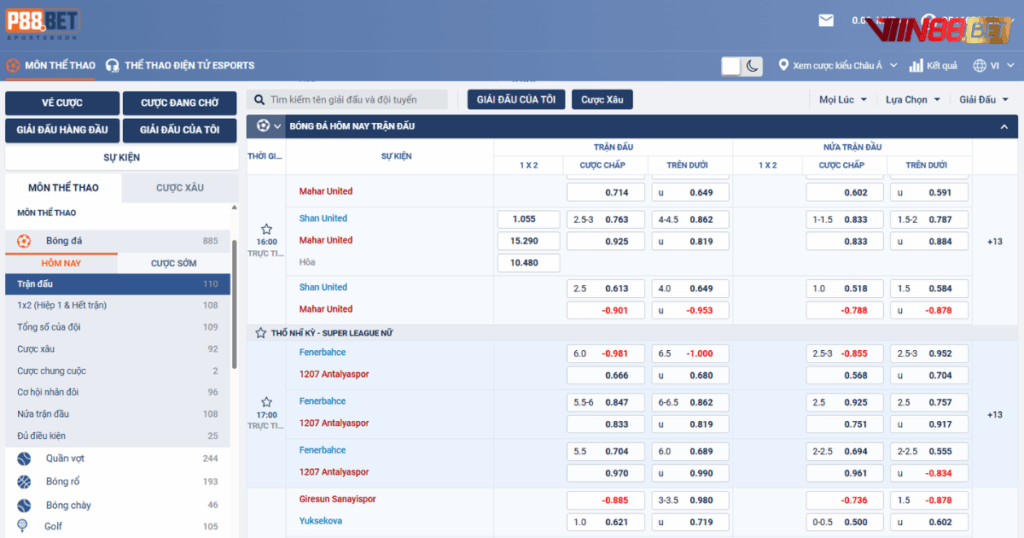Click the league and team search field
Image resolution: width=1024 pixels, height=538 pixels.
pyautogui.click(x=357, y=100)
